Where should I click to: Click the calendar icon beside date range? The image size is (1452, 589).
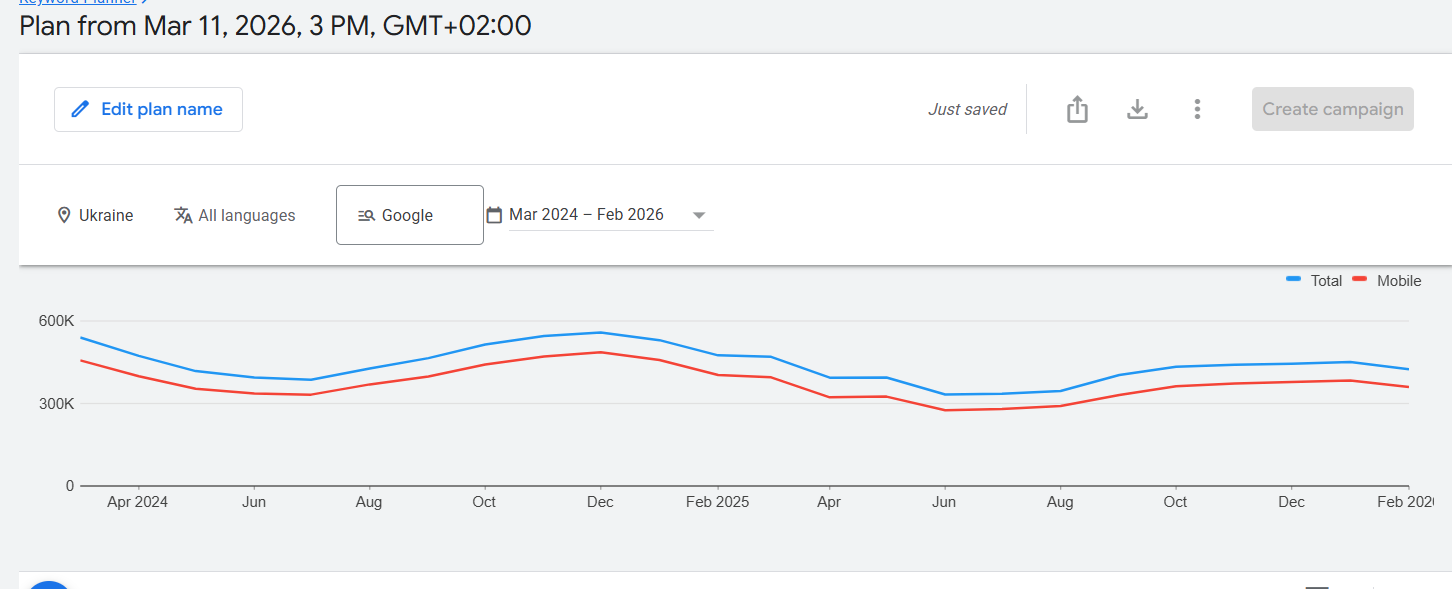pos(494,215)
